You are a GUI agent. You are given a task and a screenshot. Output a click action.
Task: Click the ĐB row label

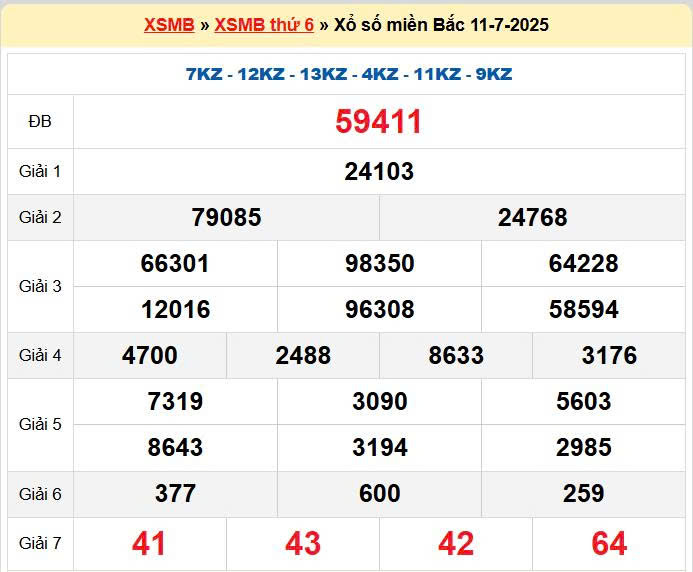(x=40, y=122)
